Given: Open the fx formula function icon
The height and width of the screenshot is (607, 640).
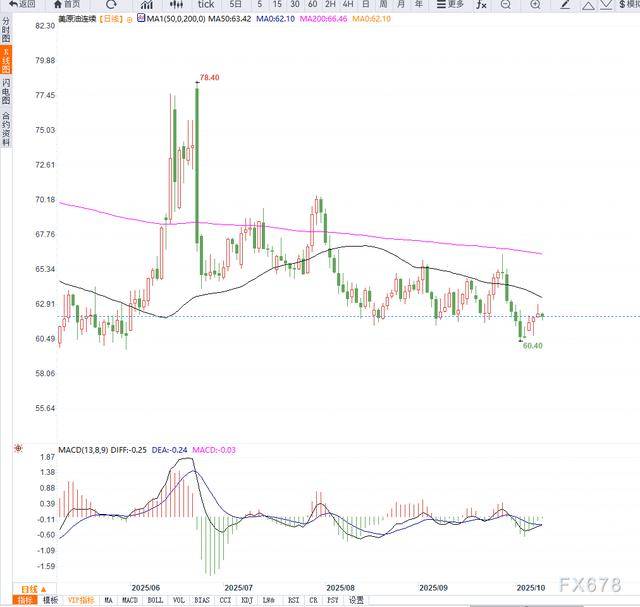Looking at the screenshot, I should (482, 5).
